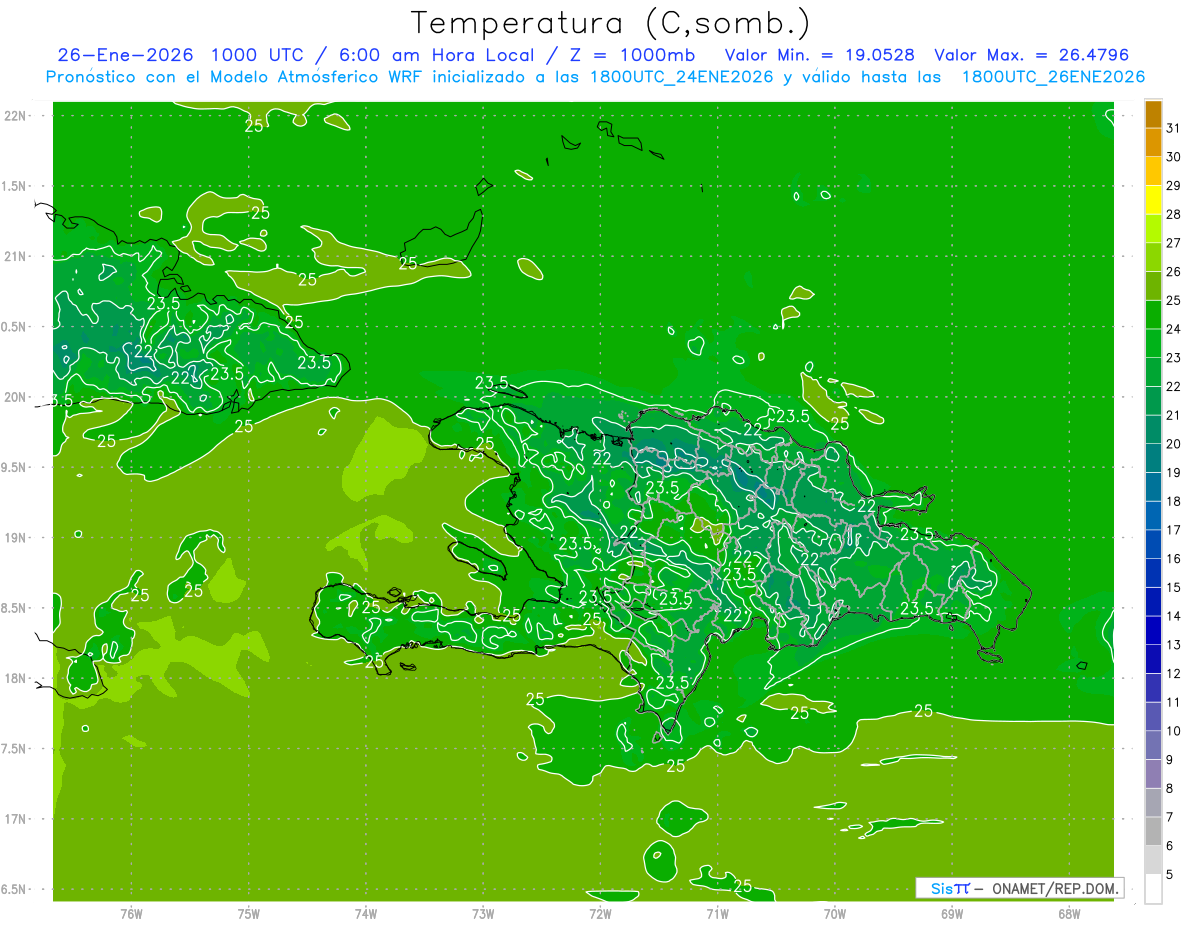Click the "20N" latitude axis label

tap(15, 397)
